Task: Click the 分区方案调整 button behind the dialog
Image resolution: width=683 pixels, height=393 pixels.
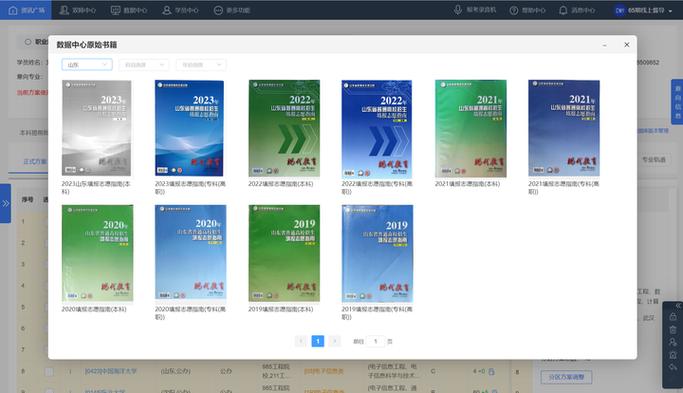Action: pyautogui.click(x=566, y=377)
